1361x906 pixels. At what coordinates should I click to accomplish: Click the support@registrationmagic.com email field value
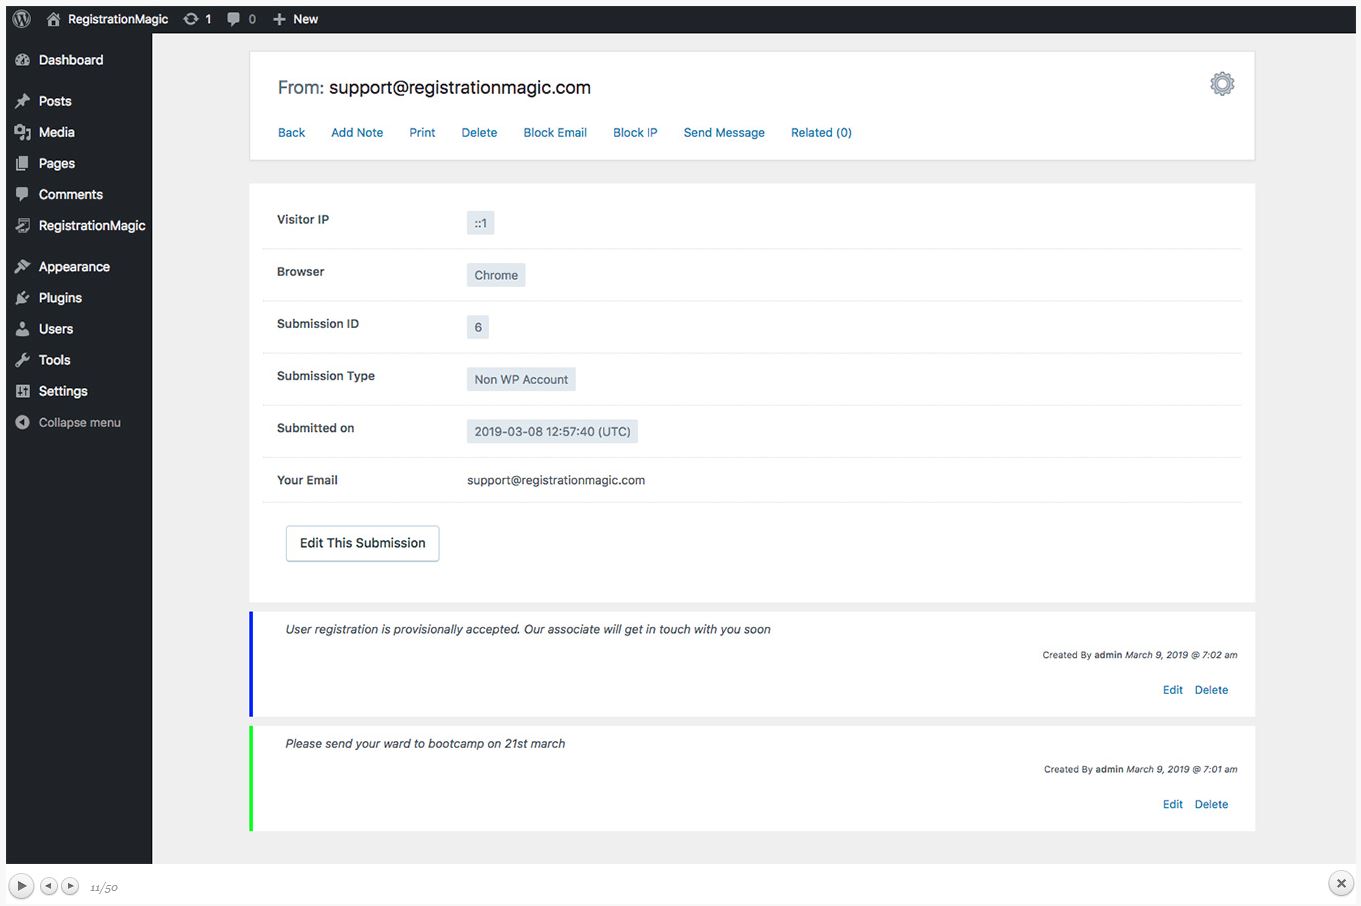click(x=556, y=480)
